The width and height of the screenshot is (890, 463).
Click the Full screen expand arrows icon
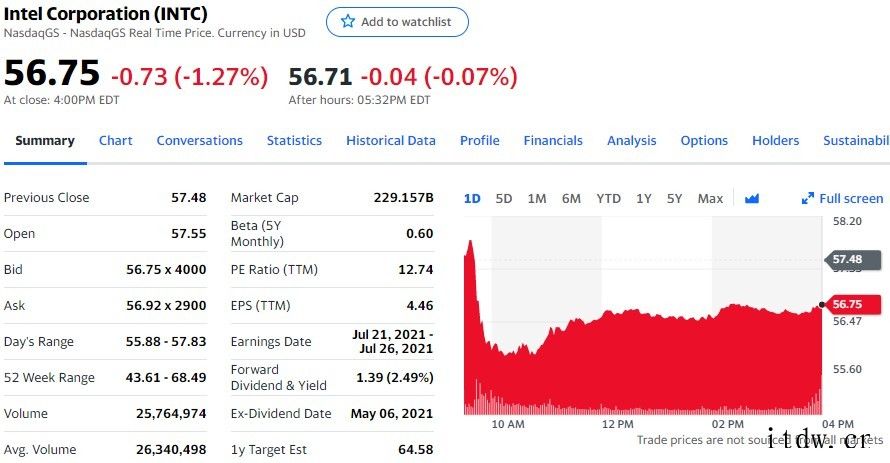pos(808,199)
